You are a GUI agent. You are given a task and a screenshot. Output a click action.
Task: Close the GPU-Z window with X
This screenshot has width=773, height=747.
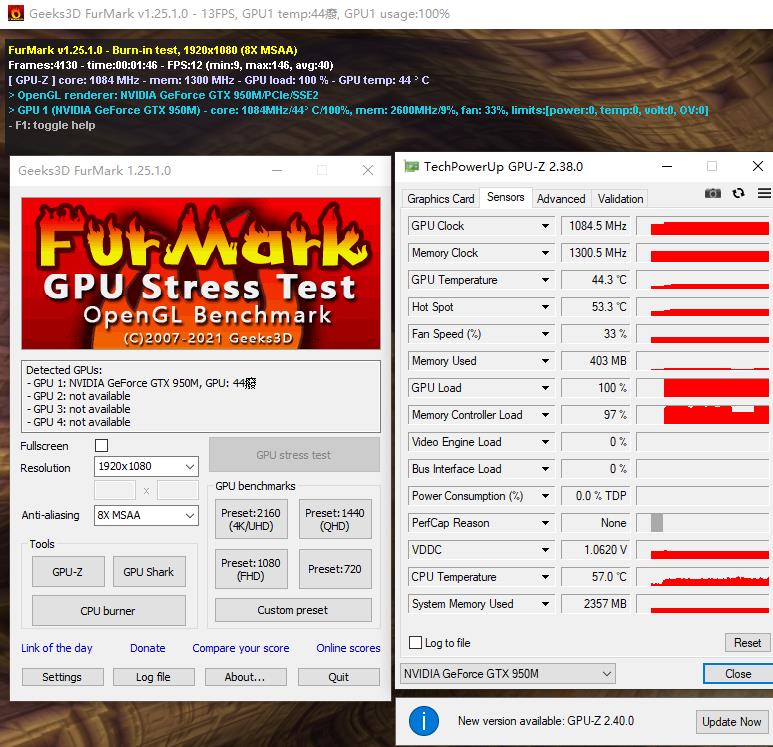[x=758, y=167]
